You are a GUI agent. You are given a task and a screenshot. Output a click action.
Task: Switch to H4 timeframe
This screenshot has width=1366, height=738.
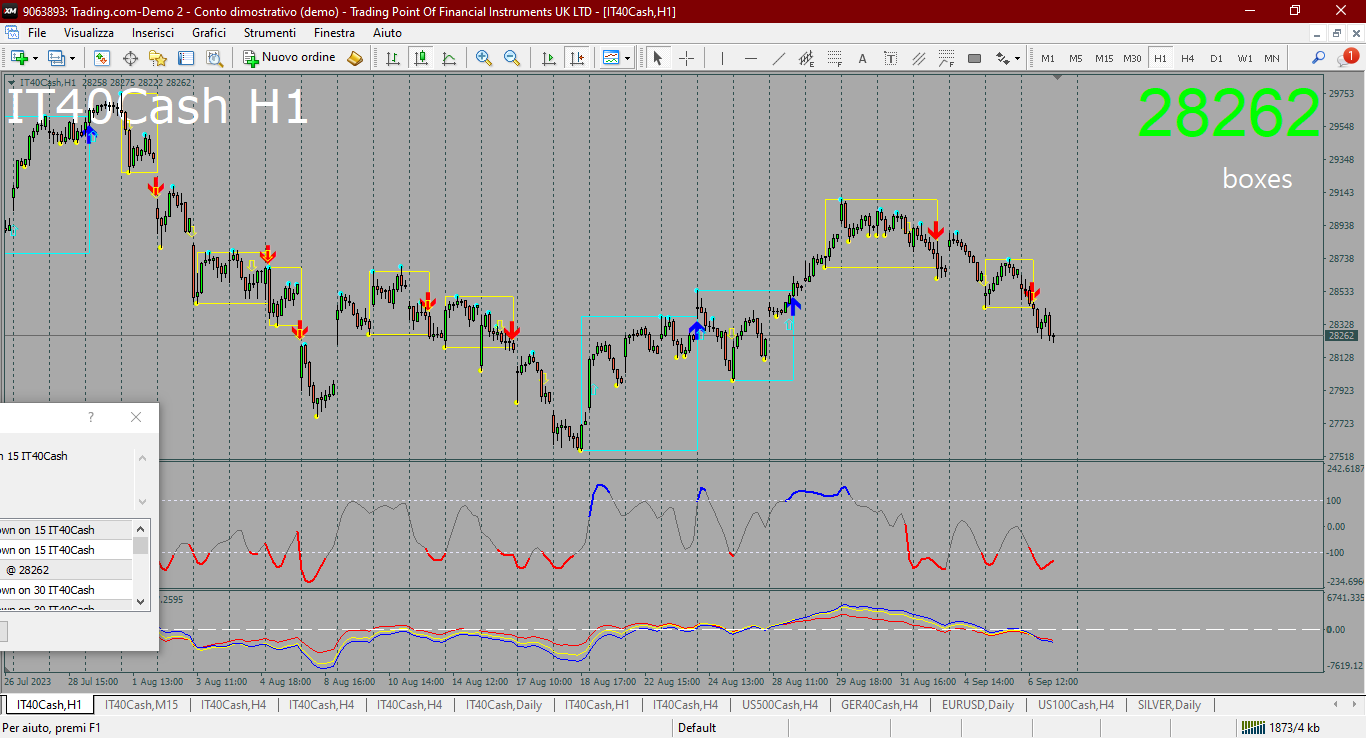[1188, 58]
